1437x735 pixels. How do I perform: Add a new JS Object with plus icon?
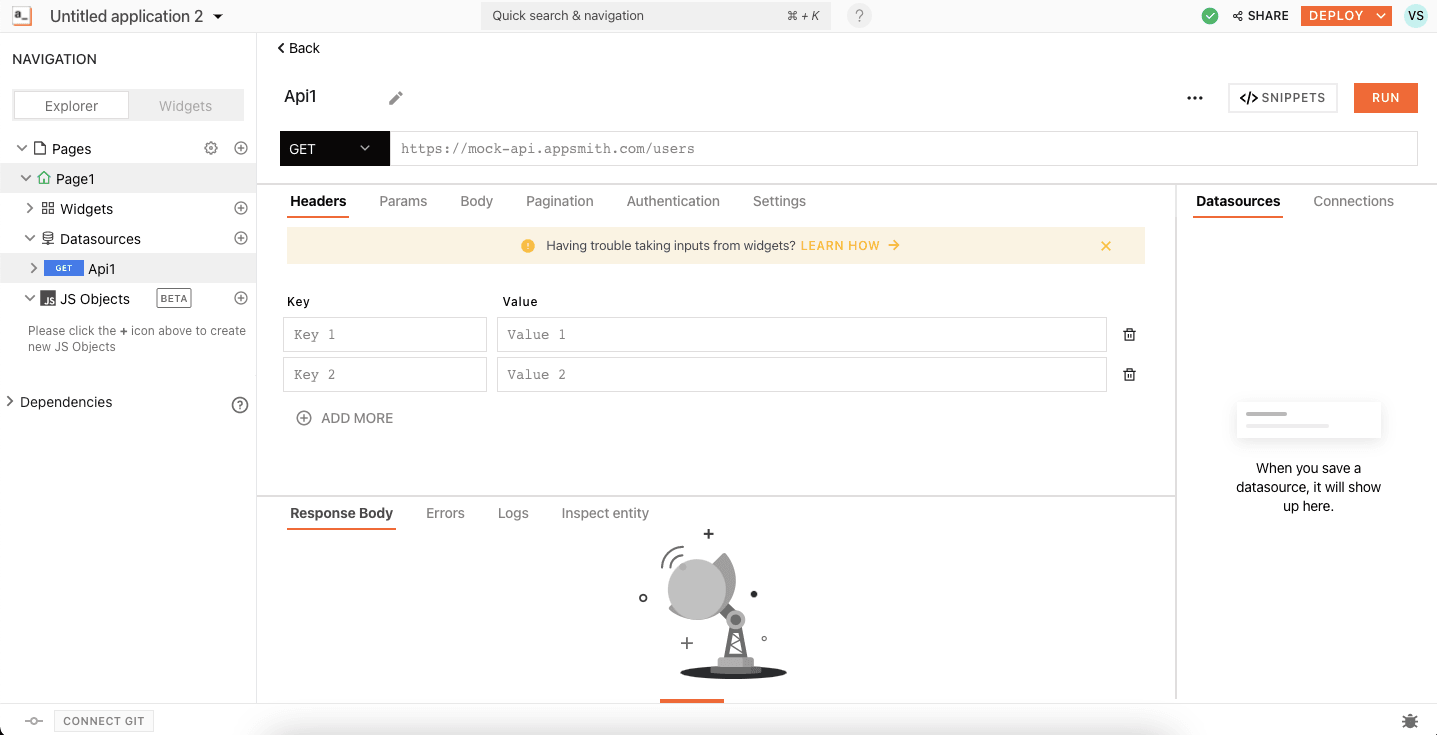[x=241, y=298]
